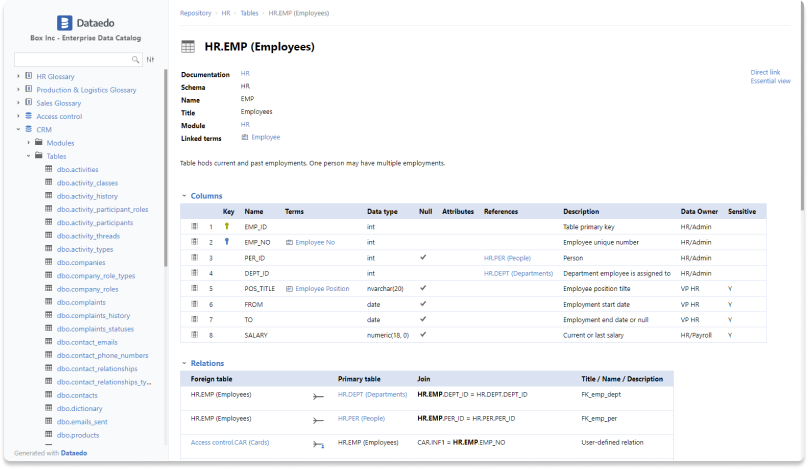The width and height of the screenshot is (808, 469).
Task: Collapse the CRM tree node
Action: coord(17,129)
